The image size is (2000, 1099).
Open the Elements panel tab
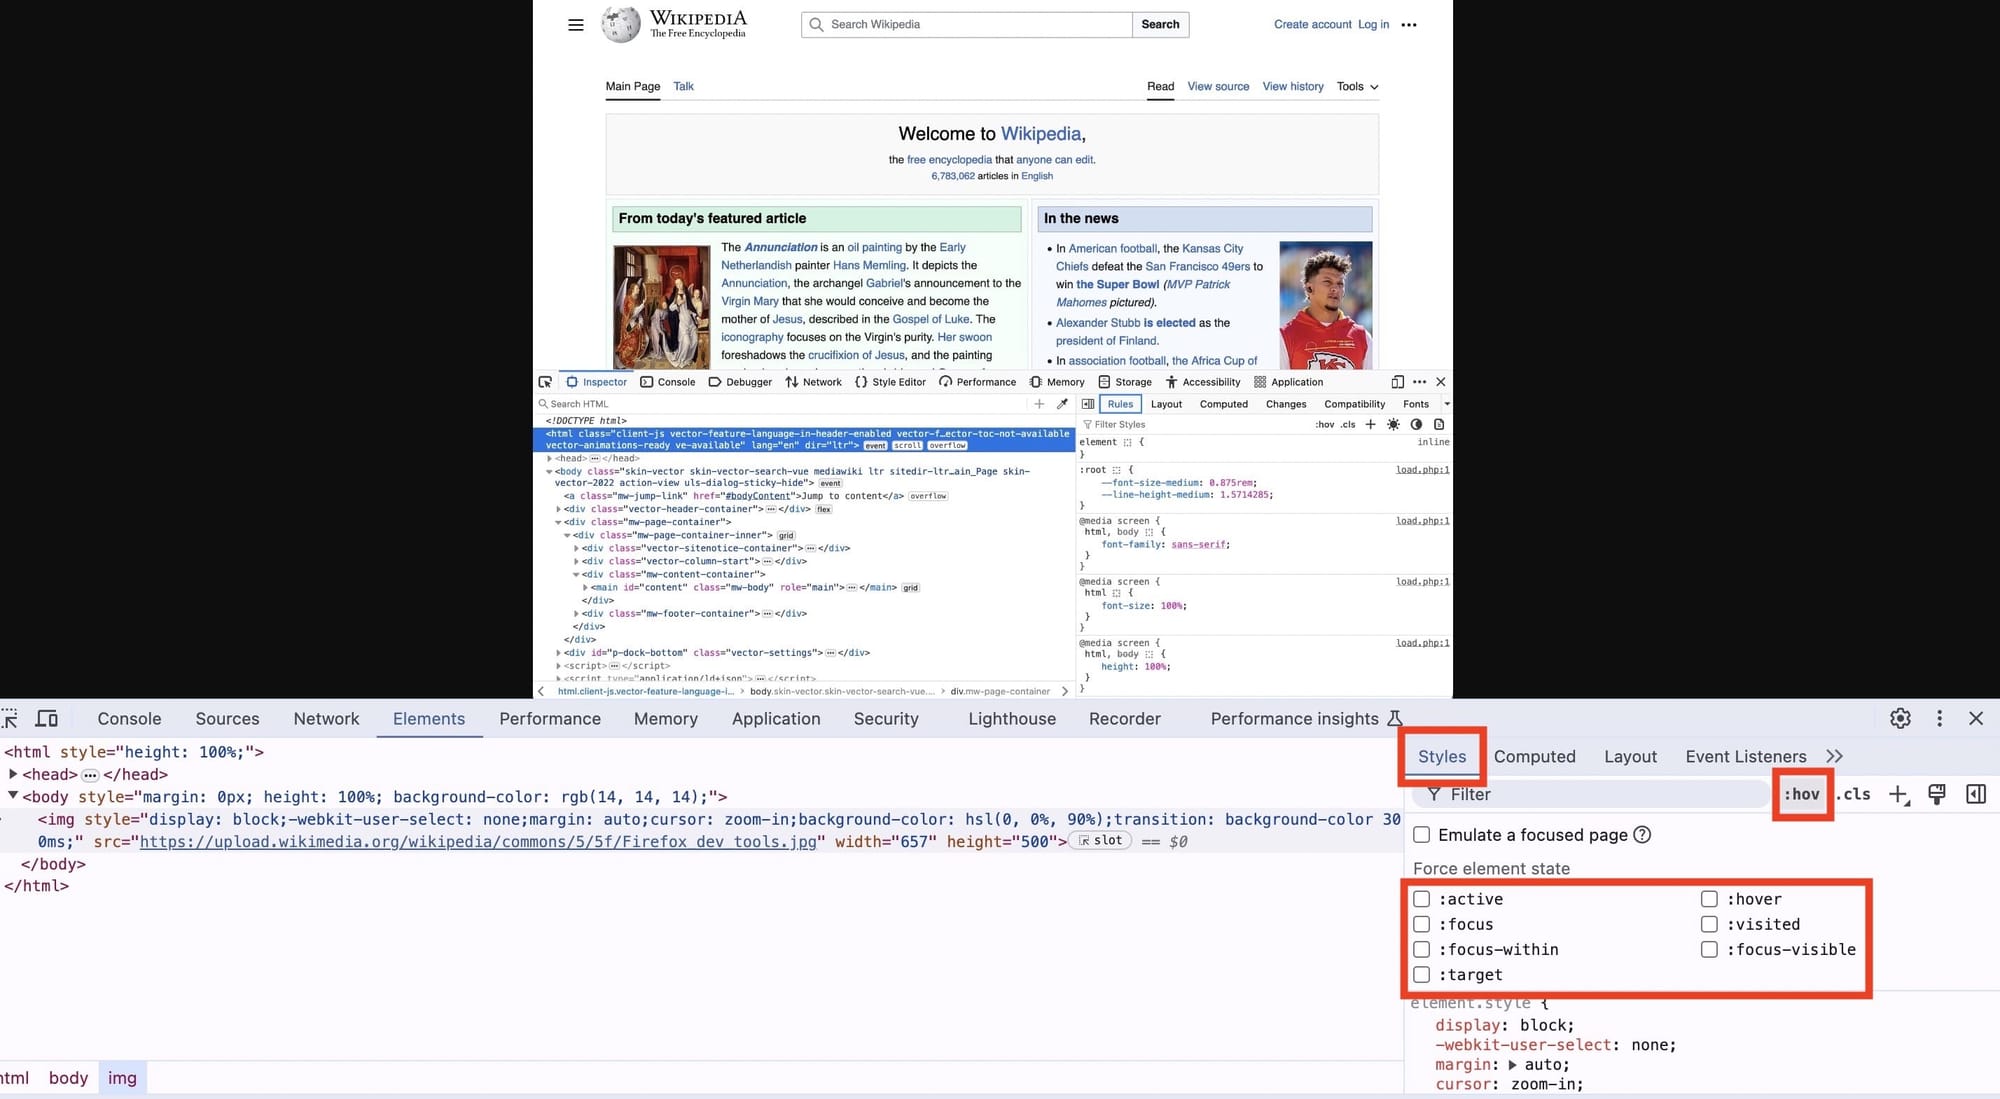click(428, 717)
